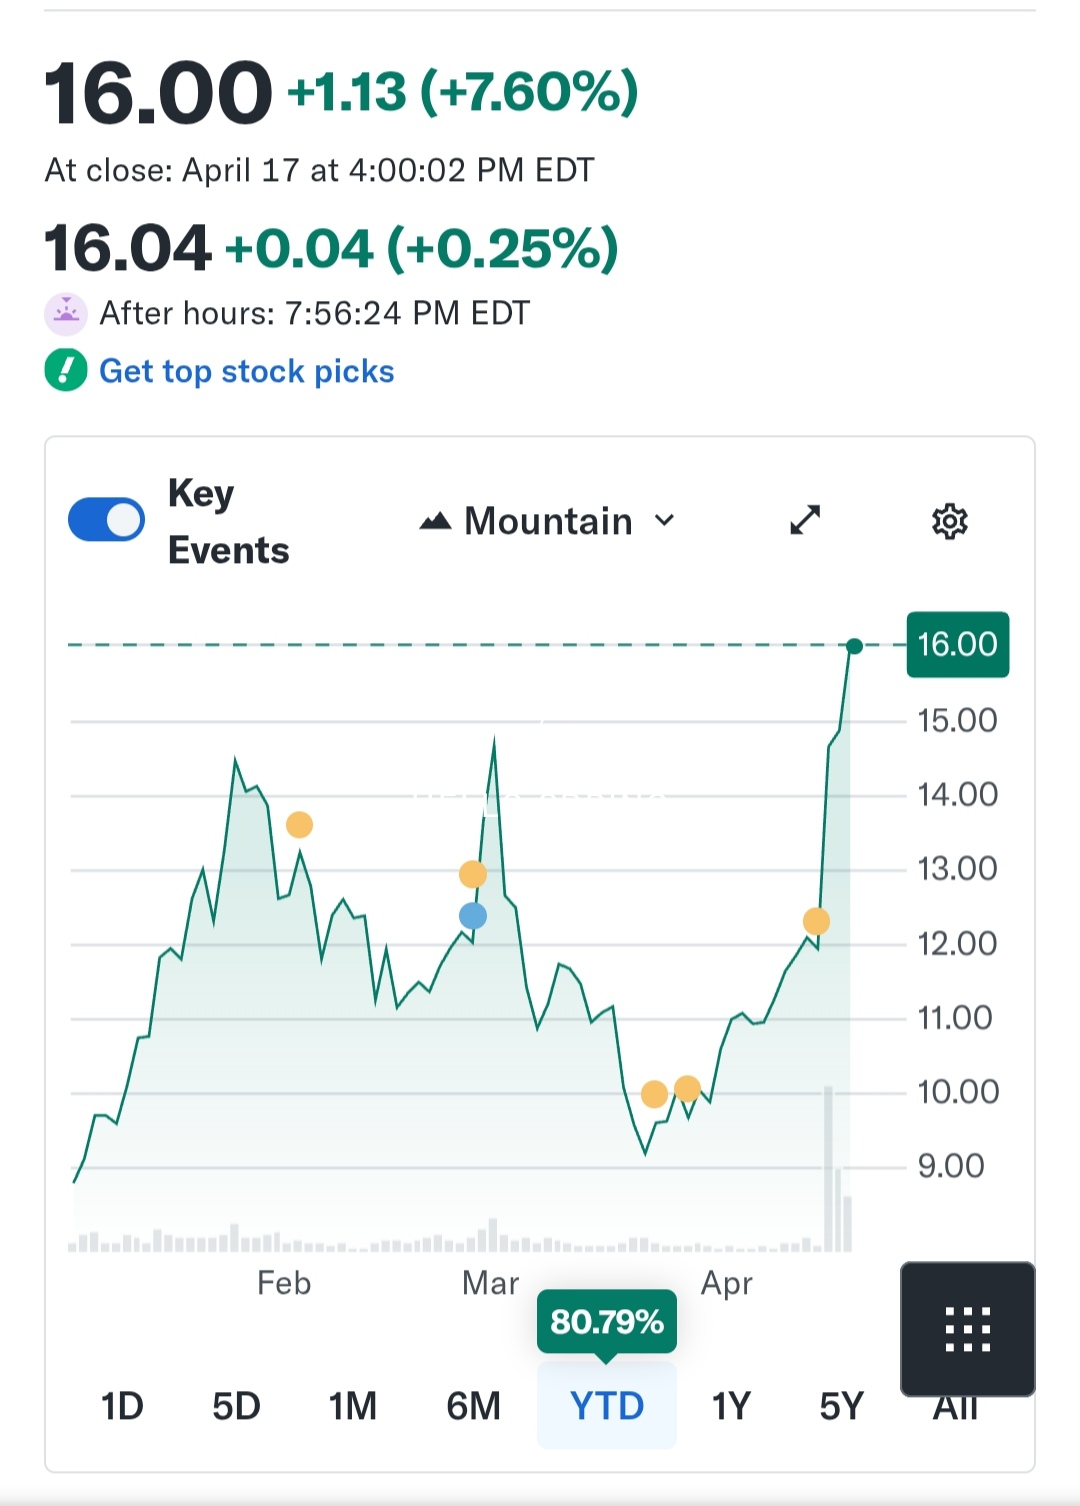Tap the +1.13 (+7.60%) change text
This screenshot has width=1080, height=1506.
click(x=463, y=92)
